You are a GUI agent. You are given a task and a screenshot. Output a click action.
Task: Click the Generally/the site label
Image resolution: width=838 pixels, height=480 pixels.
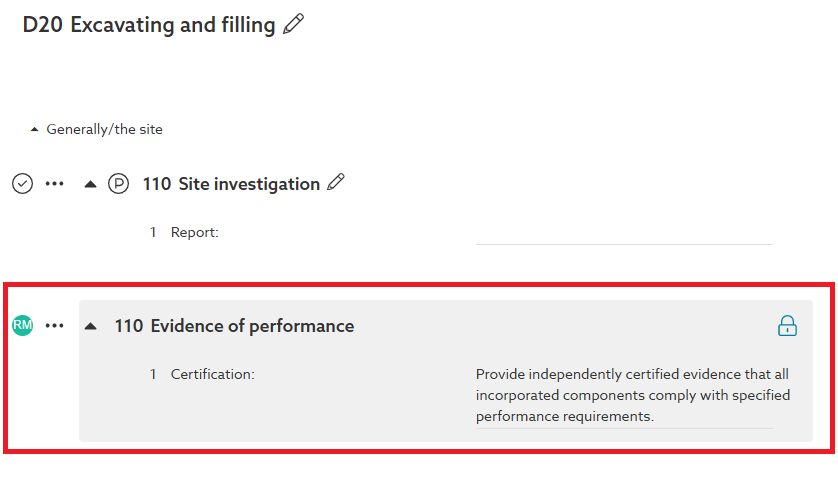click(x=104, y=129)
